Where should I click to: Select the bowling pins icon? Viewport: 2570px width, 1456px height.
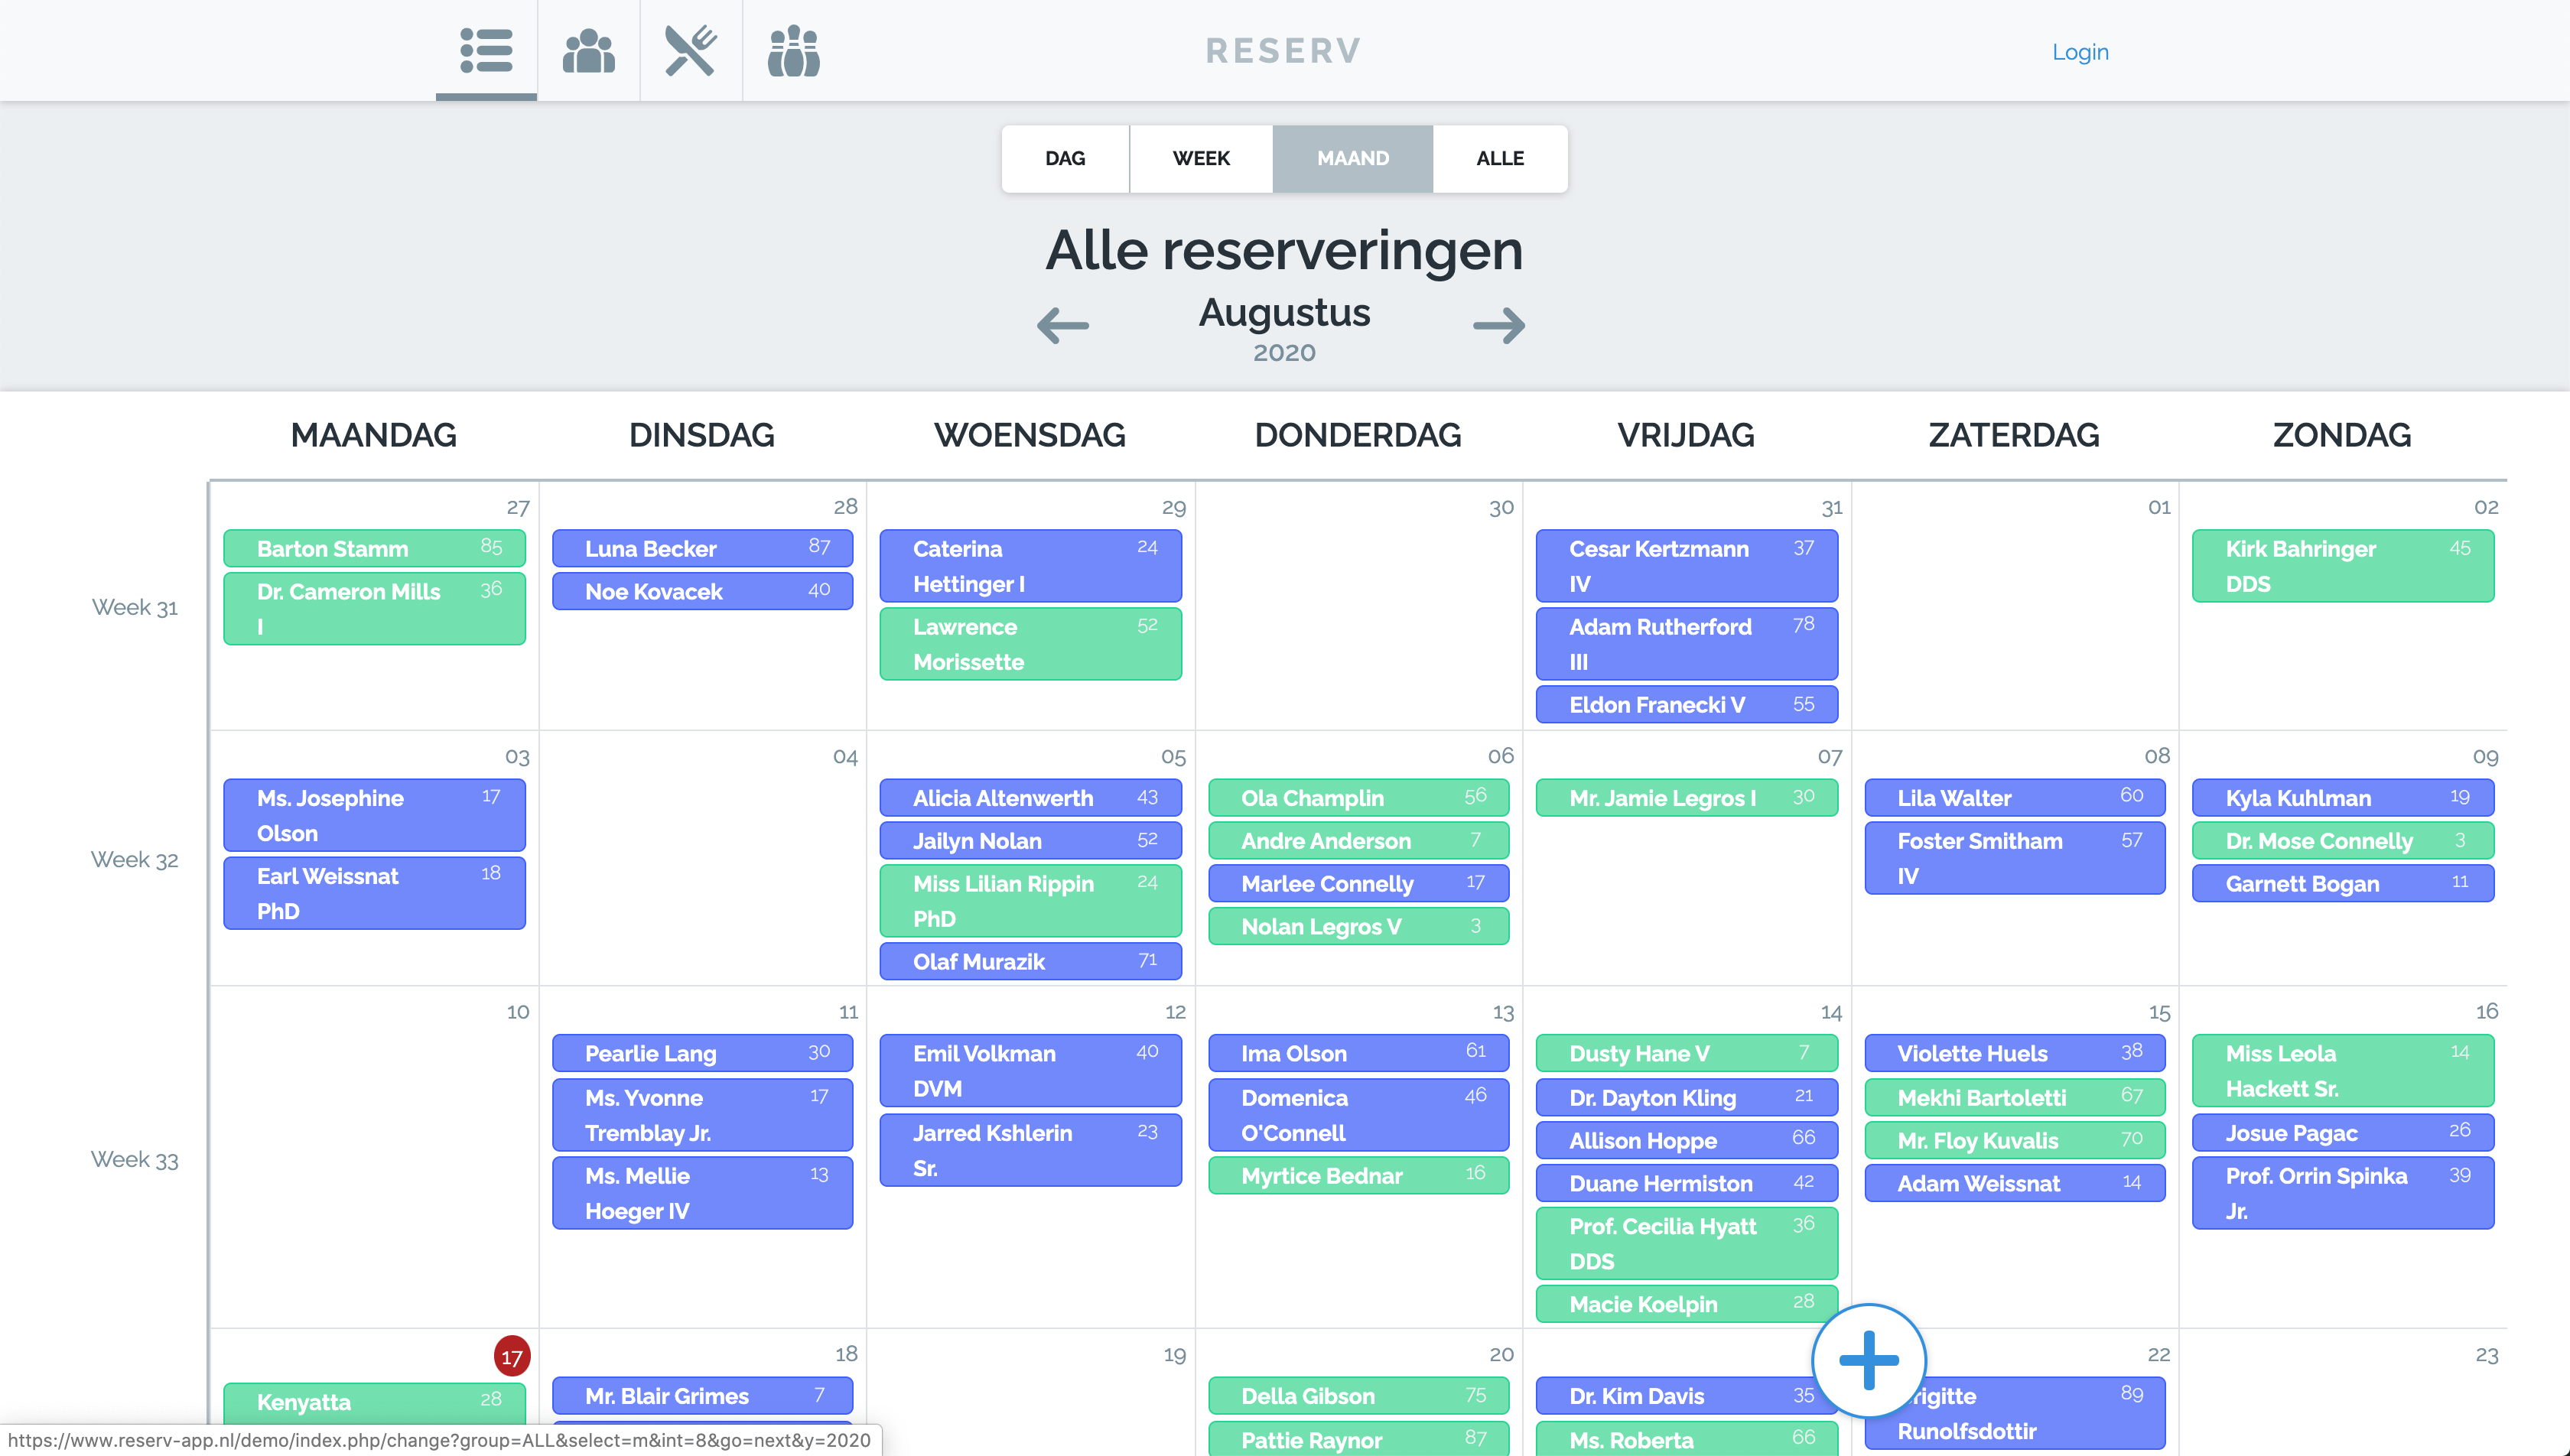pyautogui.click(x=793, y=50)
